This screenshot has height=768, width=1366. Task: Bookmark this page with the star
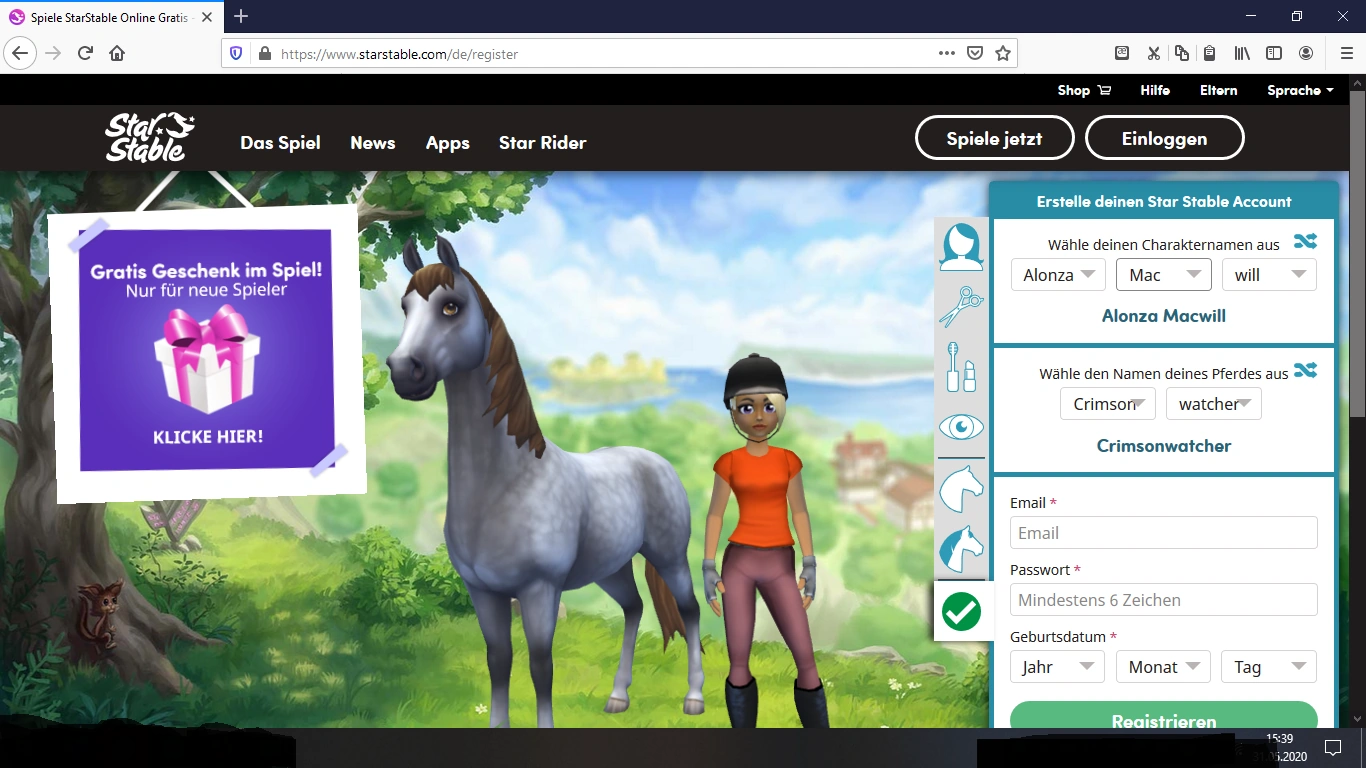1003,53
